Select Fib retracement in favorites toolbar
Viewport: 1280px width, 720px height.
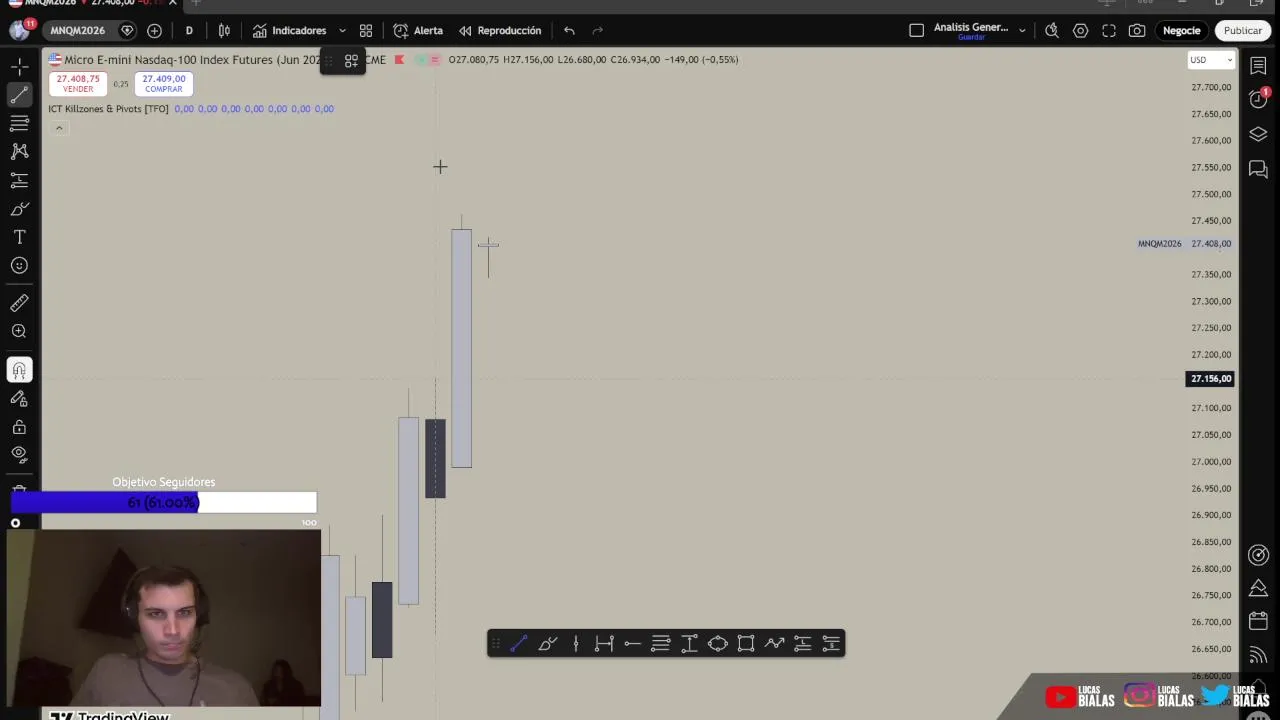pos(661,644)
